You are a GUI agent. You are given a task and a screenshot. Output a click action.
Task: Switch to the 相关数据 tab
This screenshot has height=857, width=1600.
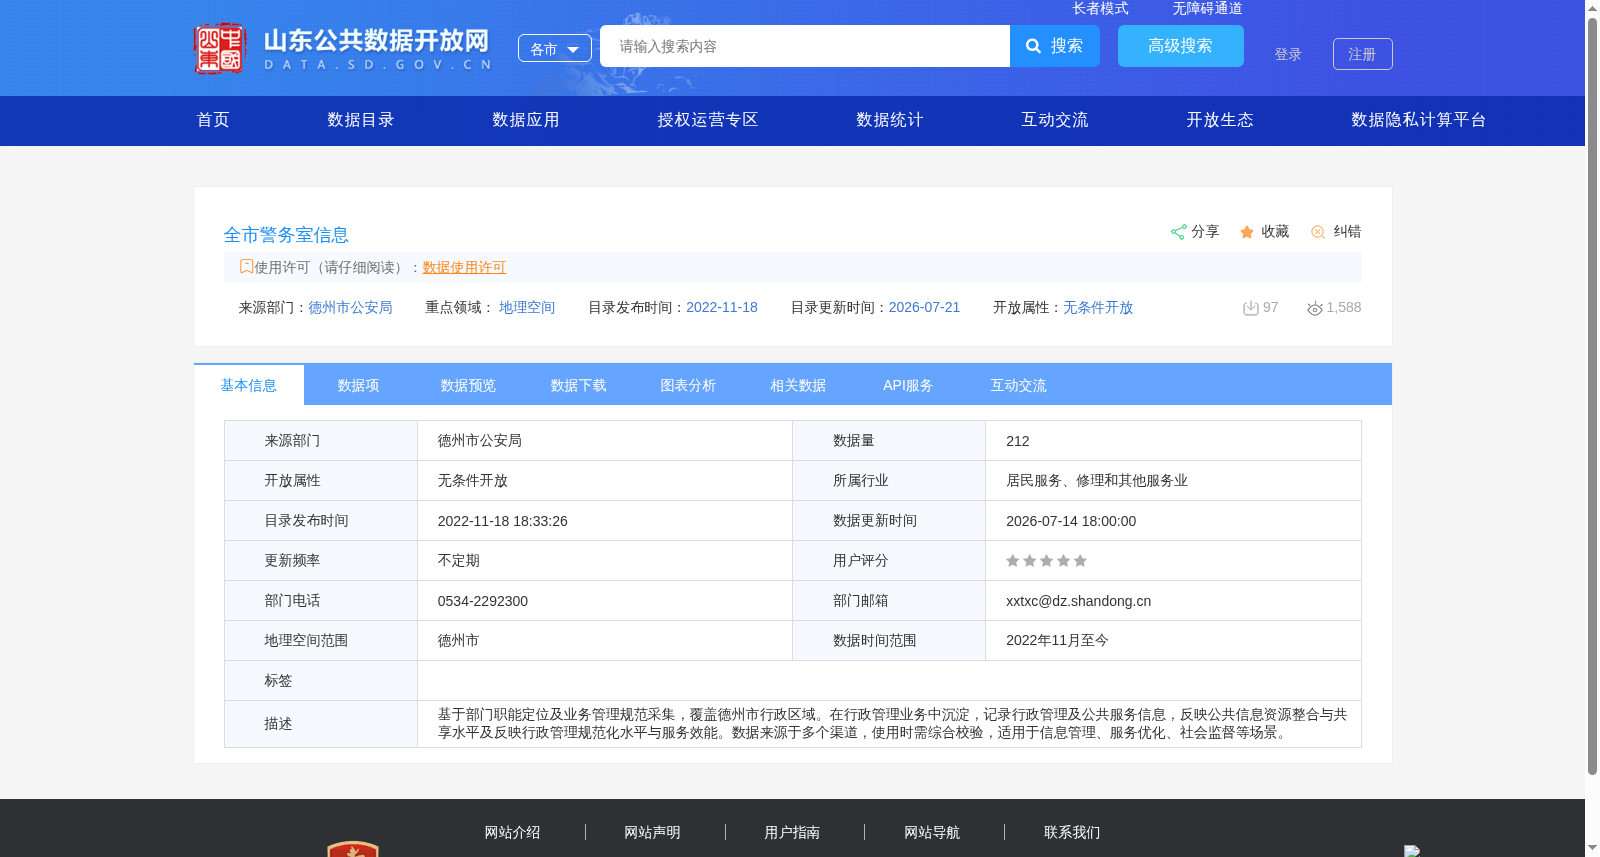(x=799, y=385)
